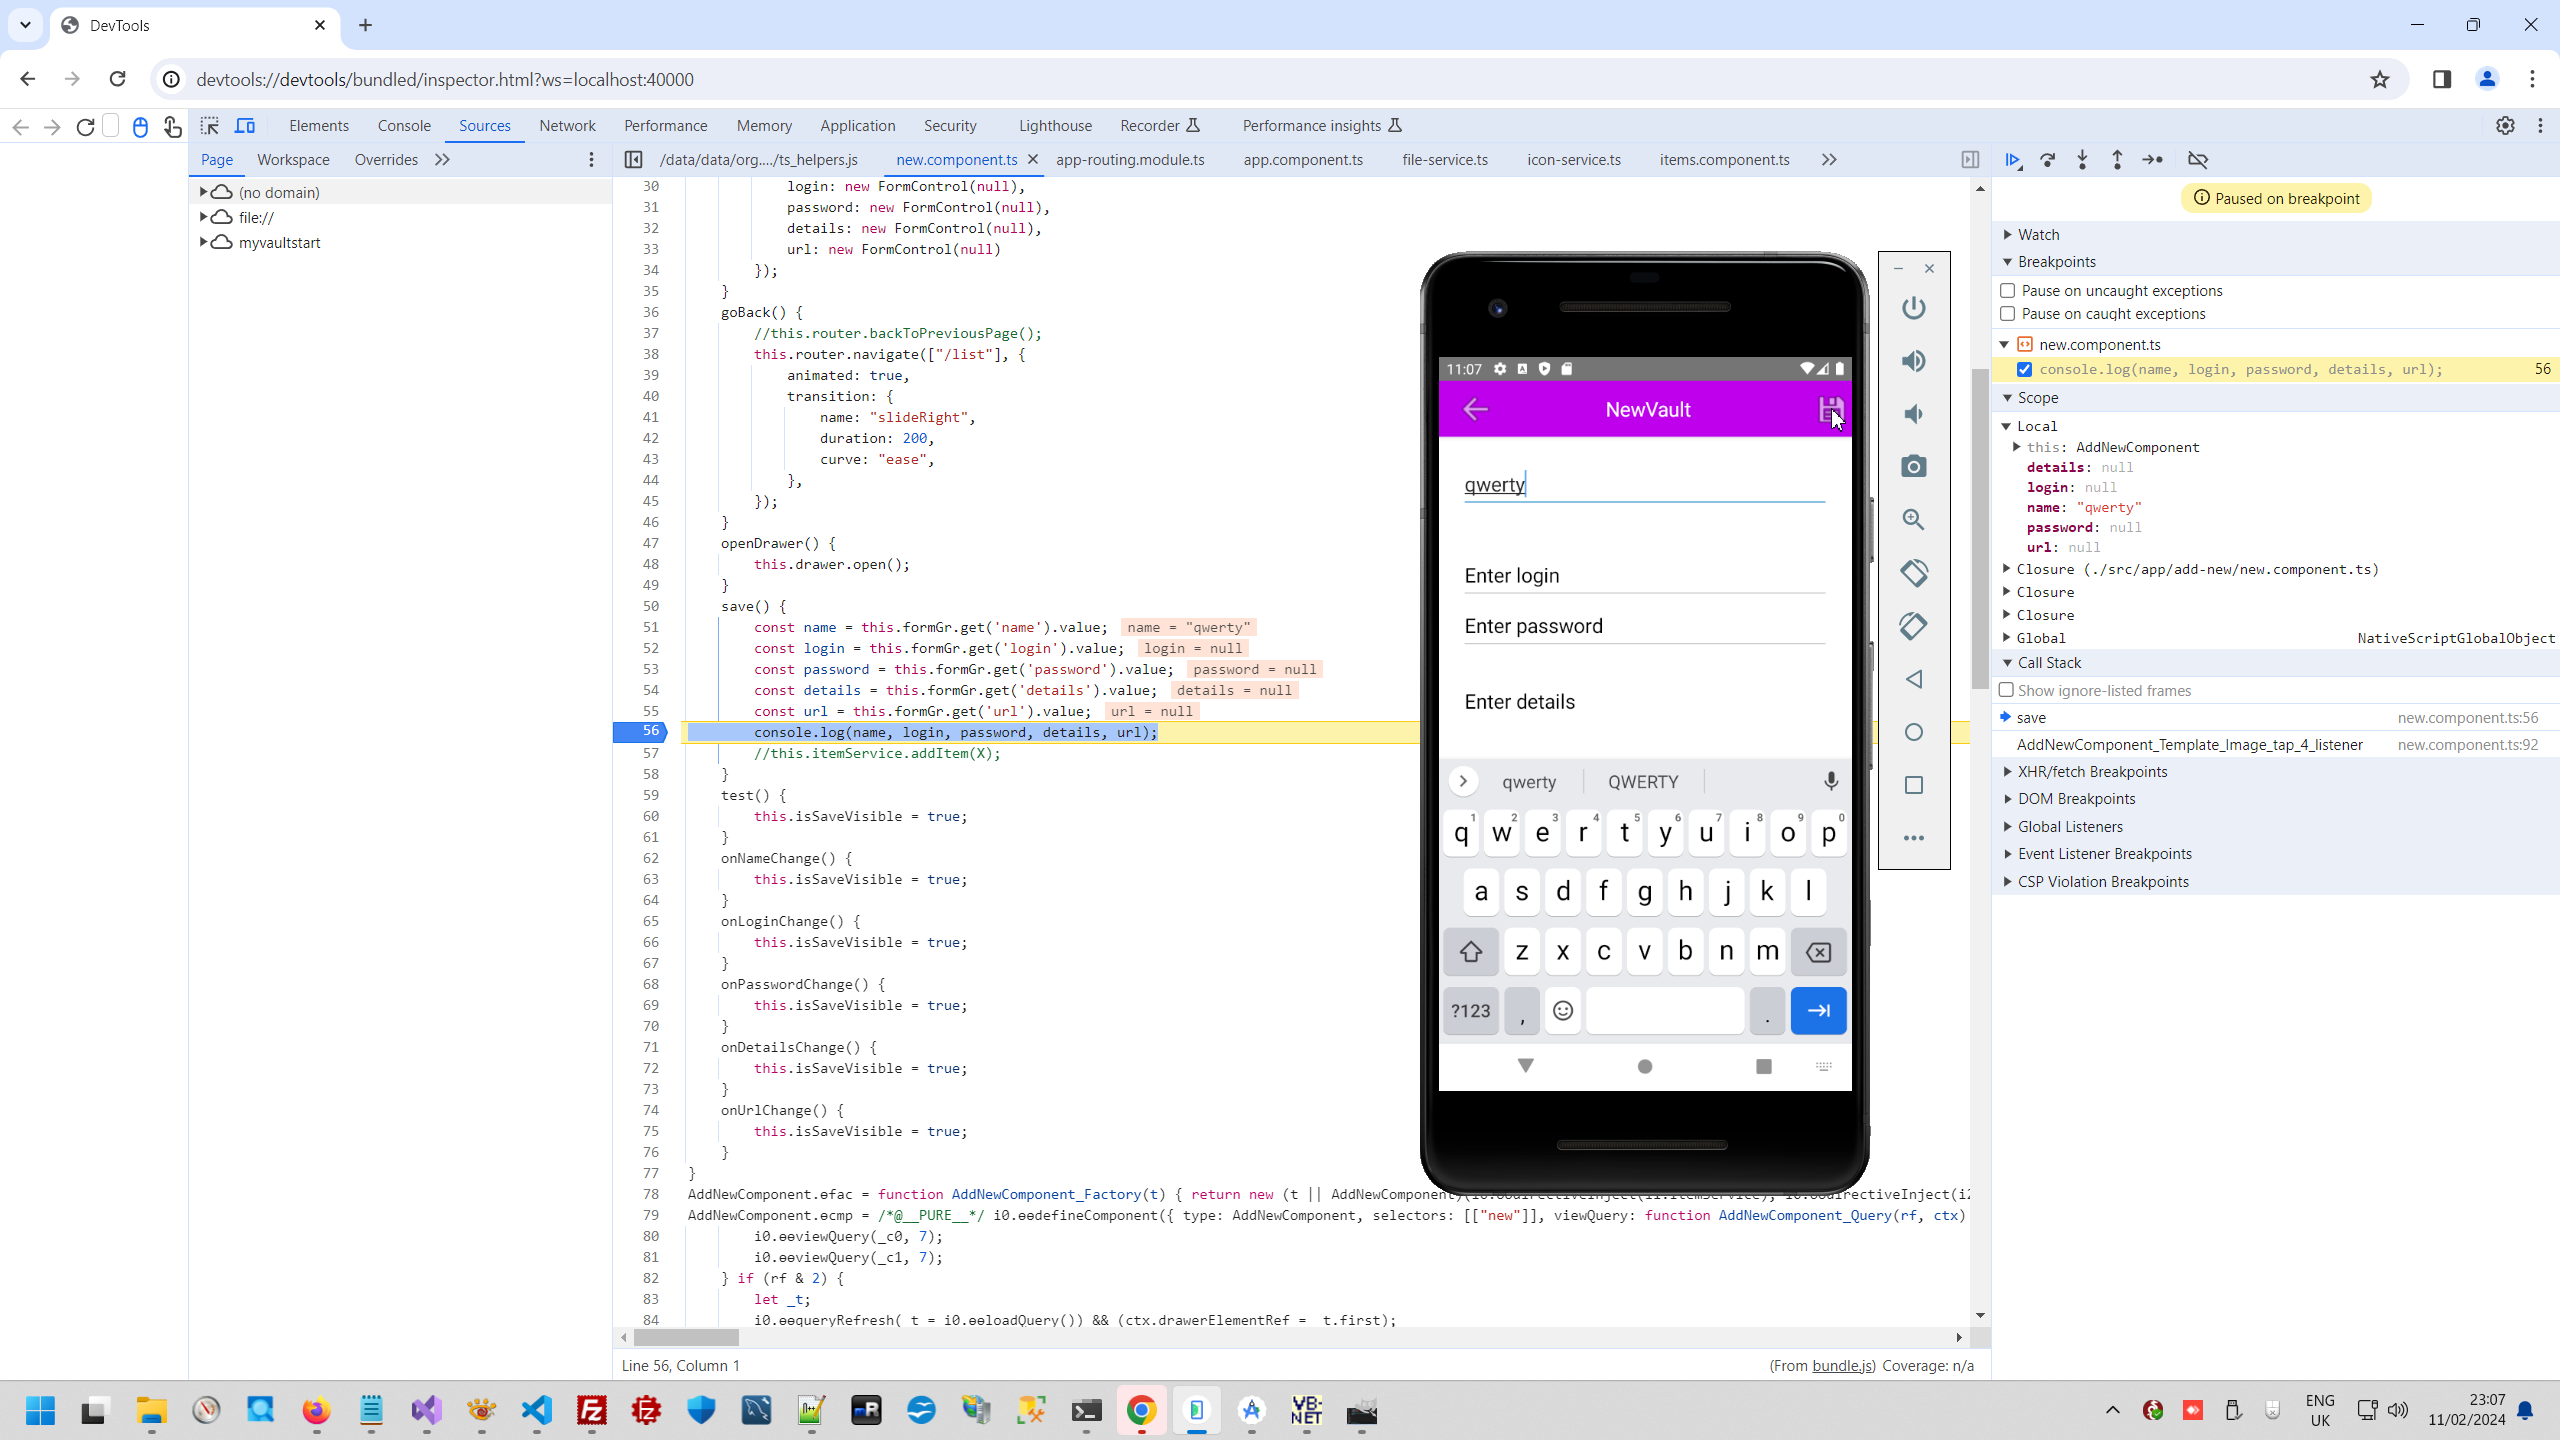The image size is (2560, 1440).
Task: Enable Pause on caught exceptions
Action: click(x=2007, y=314)
